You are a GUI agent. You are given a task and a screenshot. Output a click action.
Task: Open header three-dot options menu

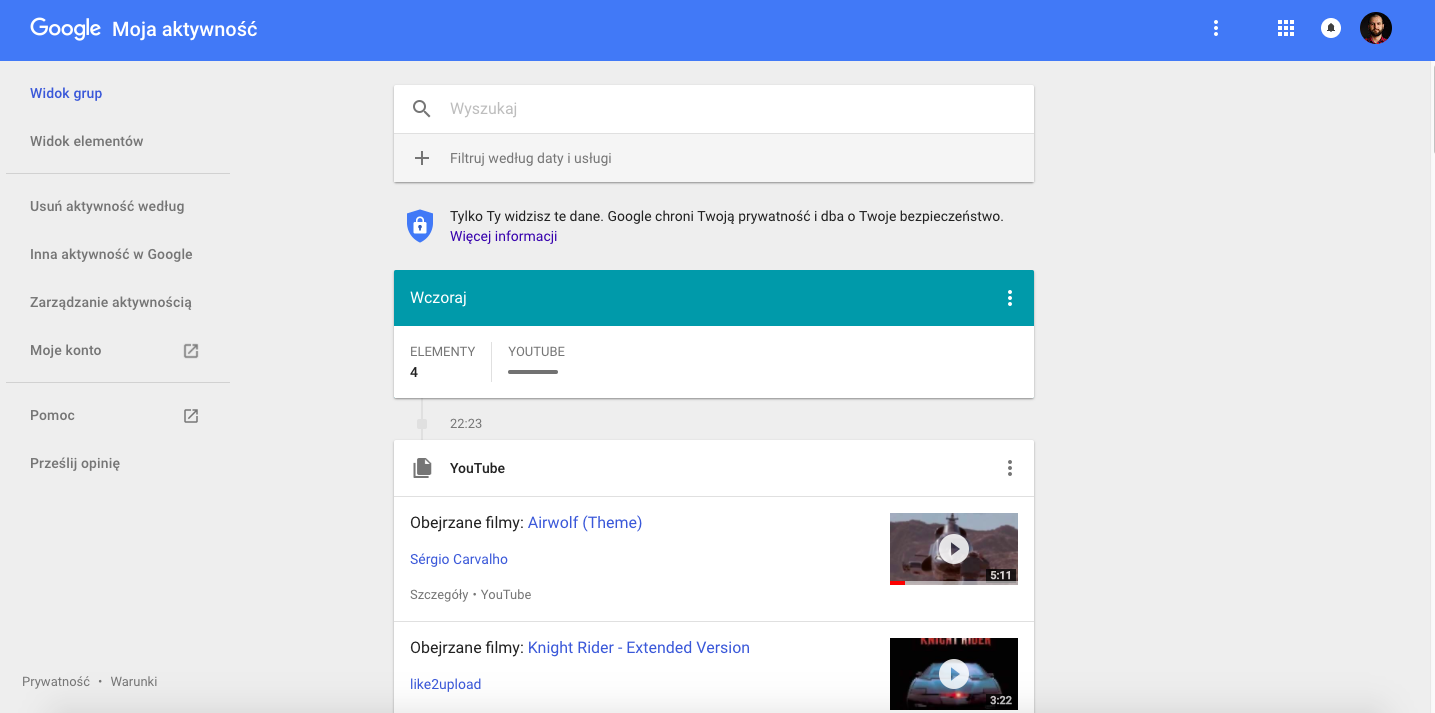coord(1216,29)
